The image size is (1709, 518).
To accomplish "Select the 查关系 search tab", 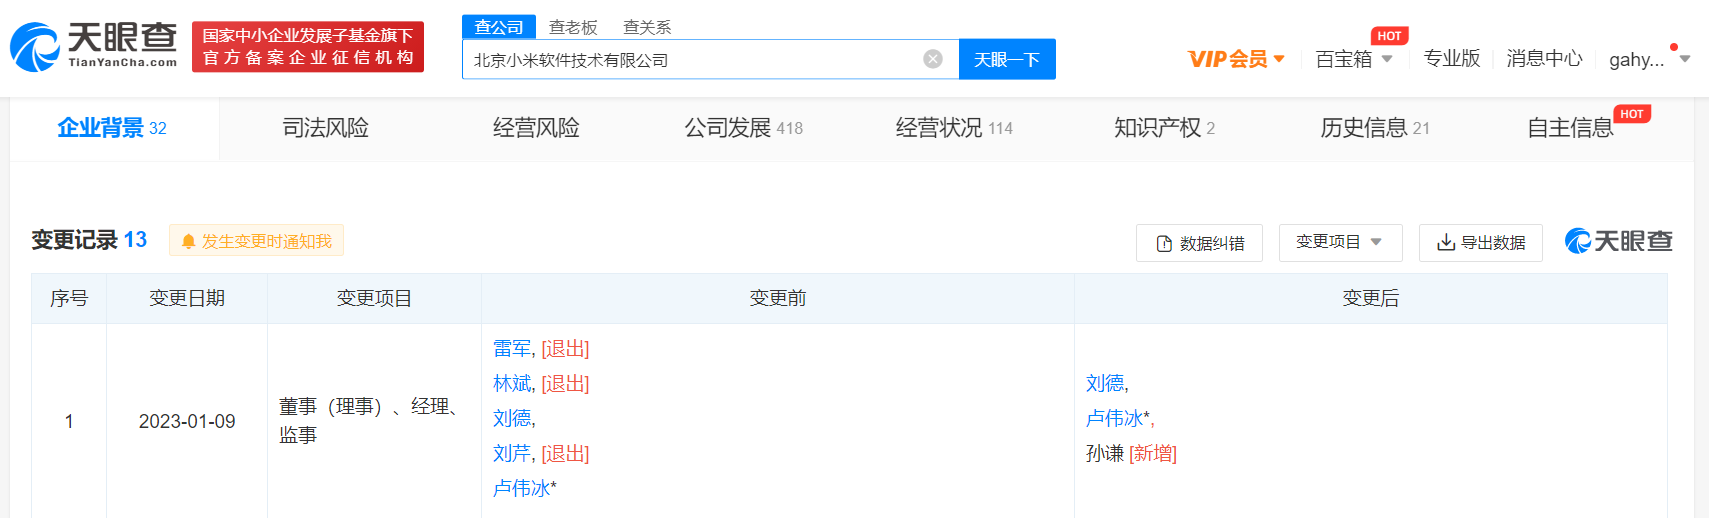I will [x=647, y=27].
